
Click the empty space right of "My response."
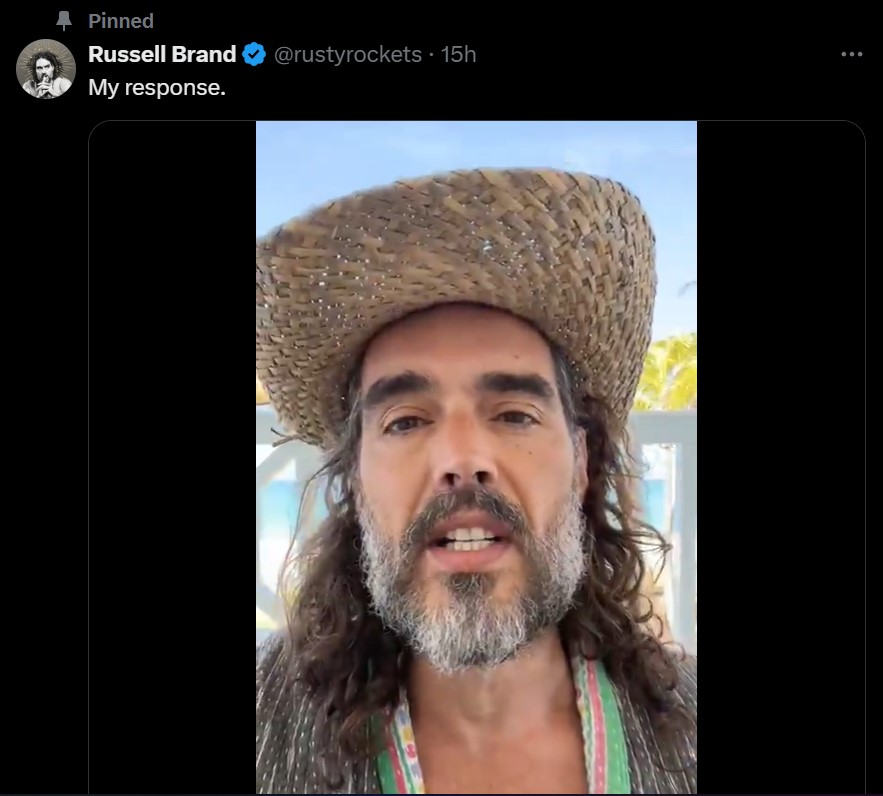coord(500,87)
